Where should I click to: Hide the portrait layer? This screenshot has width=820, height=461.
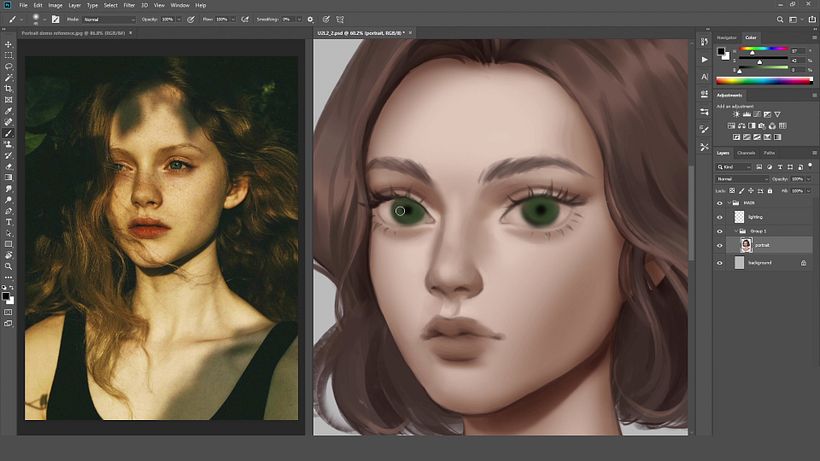(720, 245)
